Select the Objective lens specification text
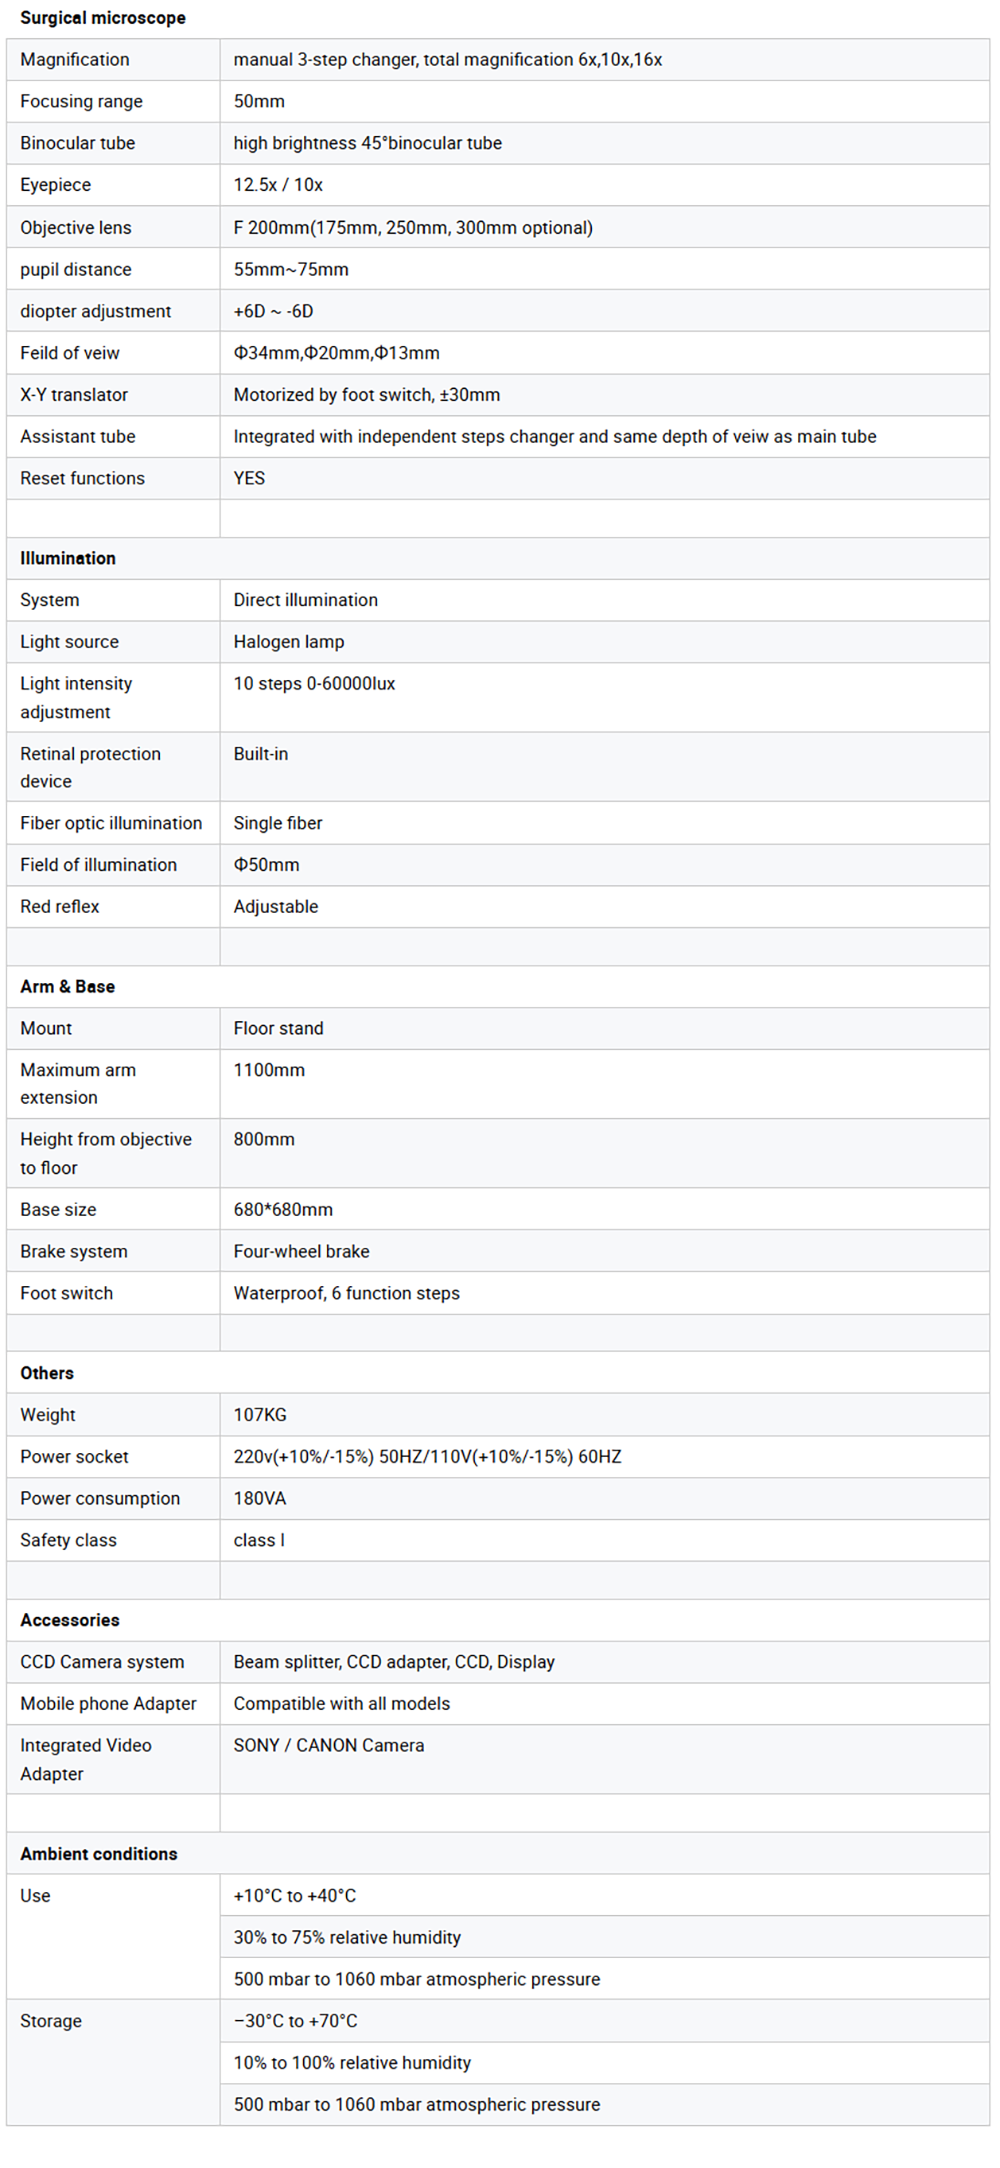 (x=413, y=228)
